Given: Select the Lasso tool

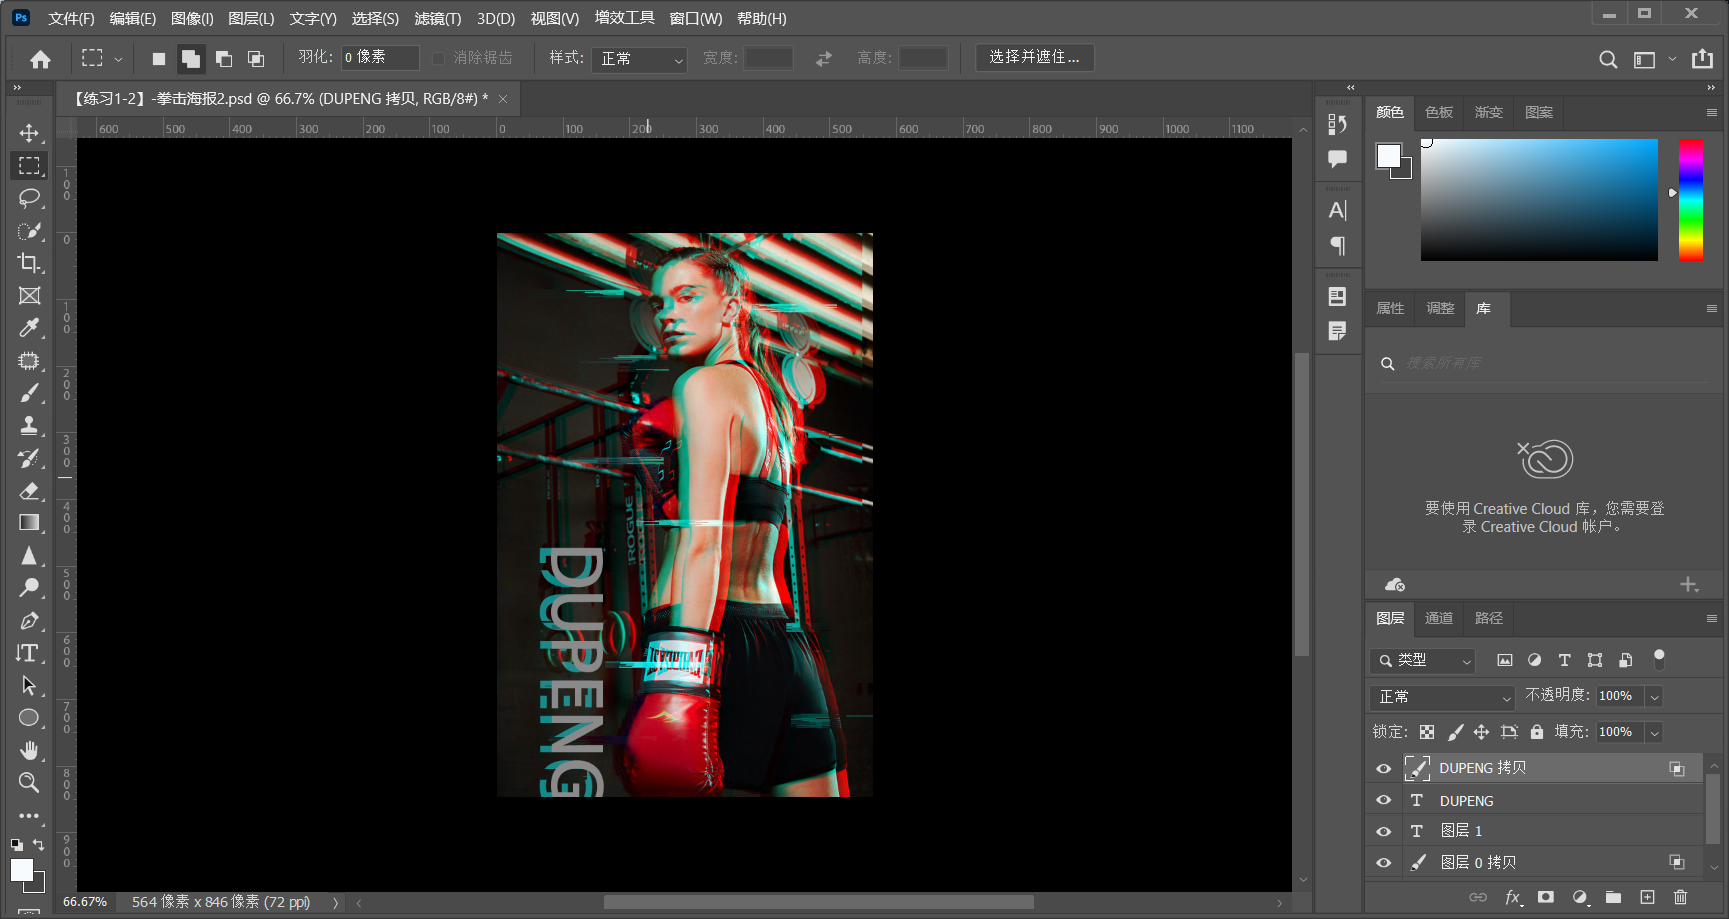Looking at the screenshot, I should click(x=29, y=198).
